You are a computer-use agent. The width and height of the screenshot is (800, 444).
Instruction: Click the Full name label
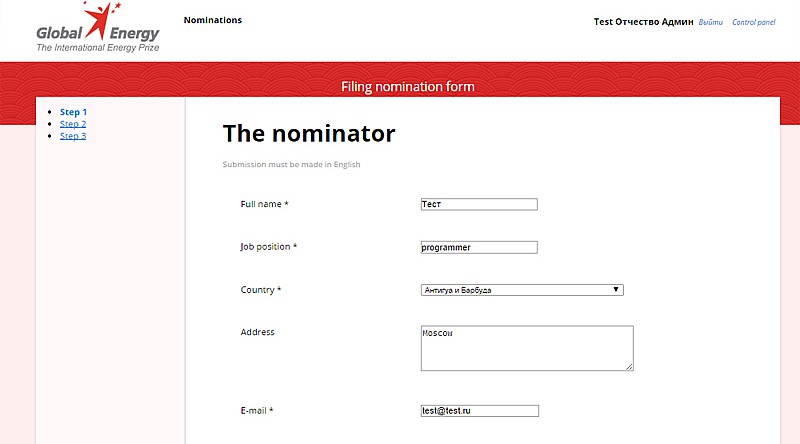[264, 204]
